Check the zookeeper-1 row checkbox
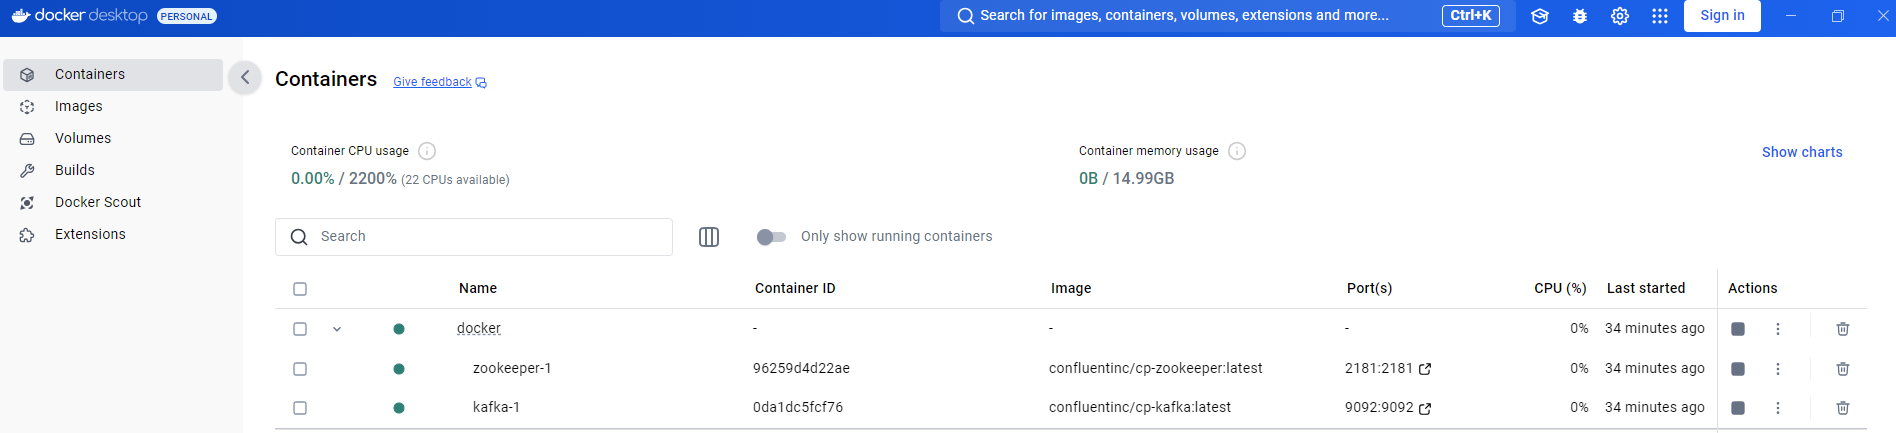The height and width of the screenshot is (433, 1896). pyautogui.click(x=300, y=369)
